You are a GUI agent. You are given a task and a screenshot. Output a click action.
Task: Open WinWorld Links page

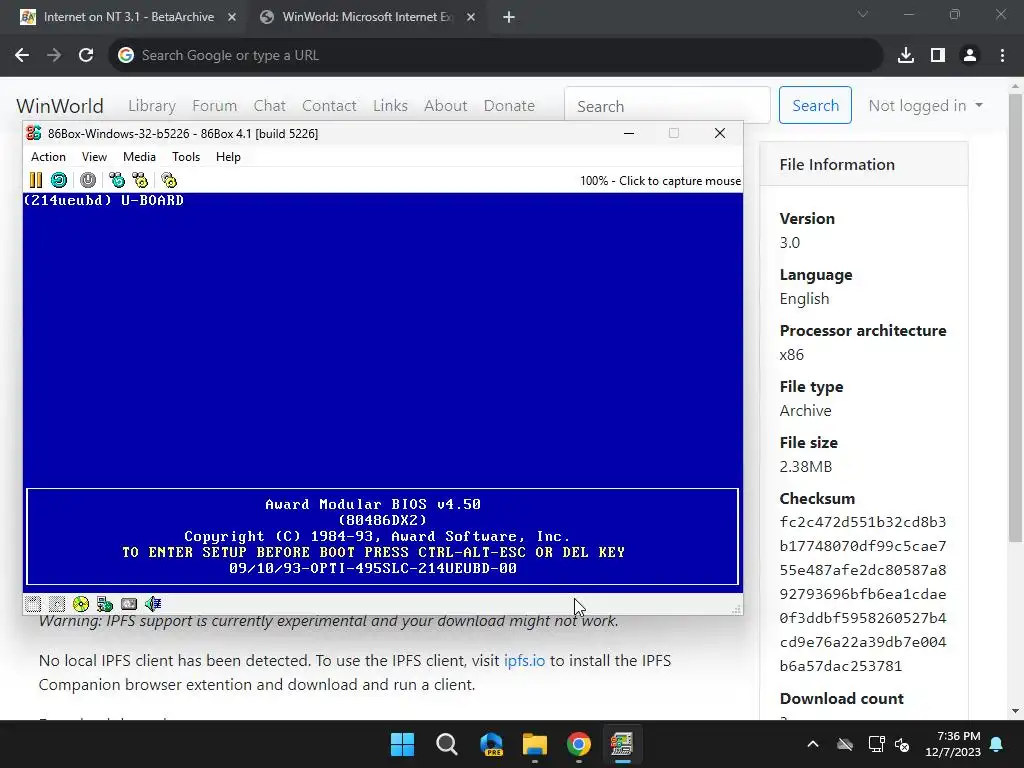(x=390, y=106)
